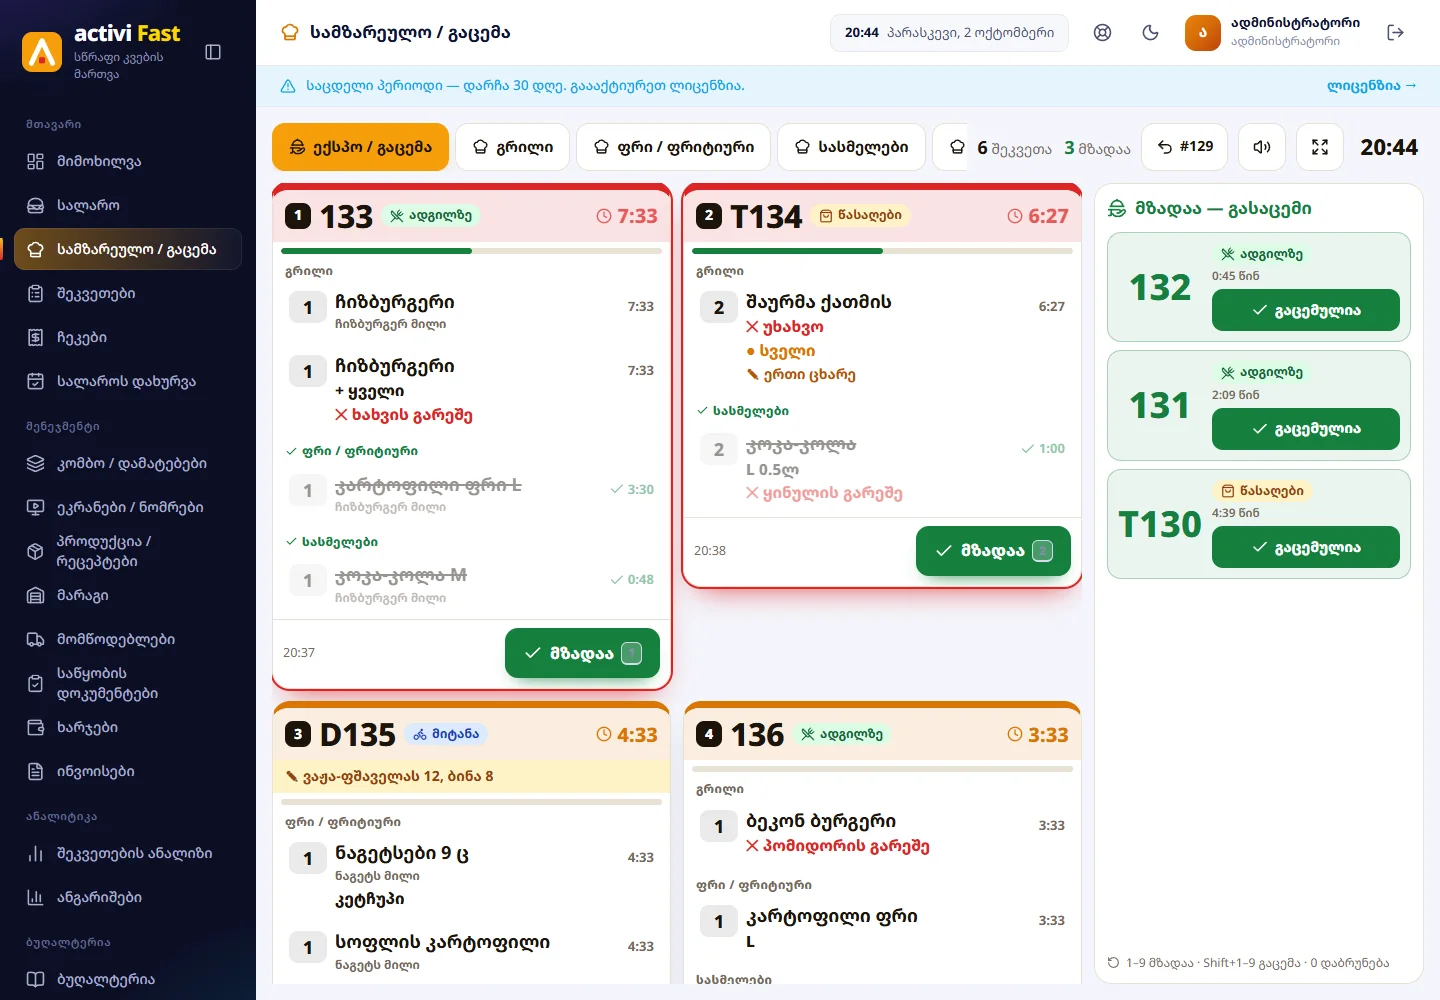Mark order 133 as მზადაა
This screenshot has height=1000, width=1440.
582,653
